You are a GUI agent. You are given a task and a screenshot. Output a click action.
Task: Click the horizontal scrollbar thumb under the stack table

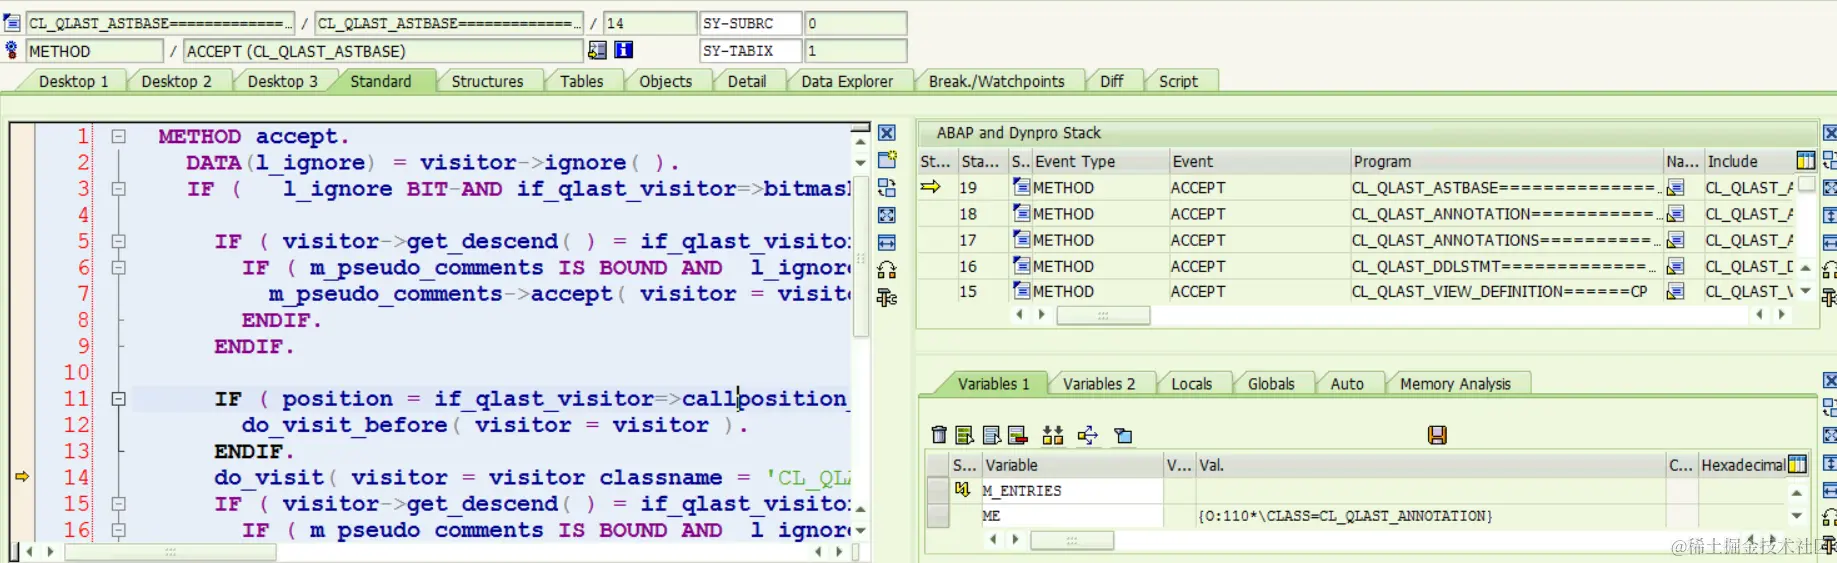(x=1103, y=315)
